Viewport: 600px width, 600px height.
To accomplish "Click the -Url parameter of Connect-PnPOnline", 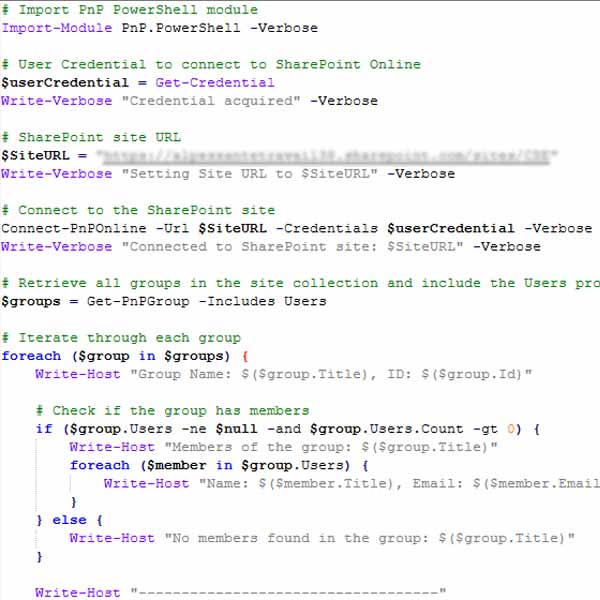I will 172,228.
